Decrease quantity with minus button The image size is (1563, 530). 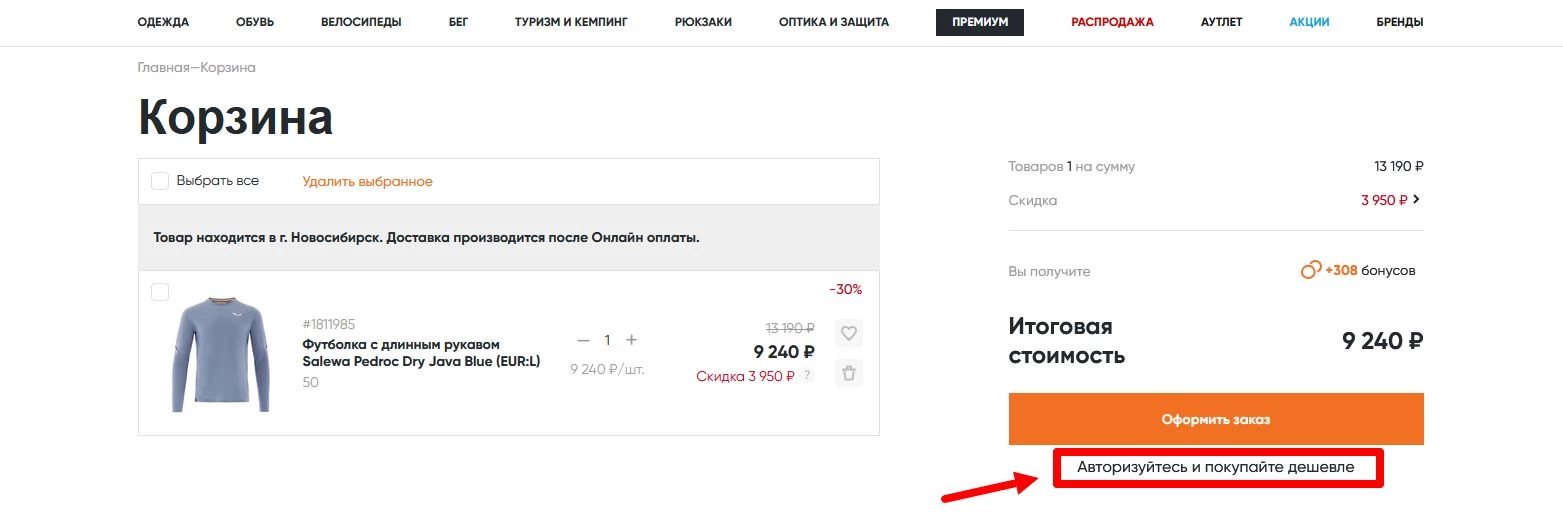pyautogui.click(x=584, y=340)
